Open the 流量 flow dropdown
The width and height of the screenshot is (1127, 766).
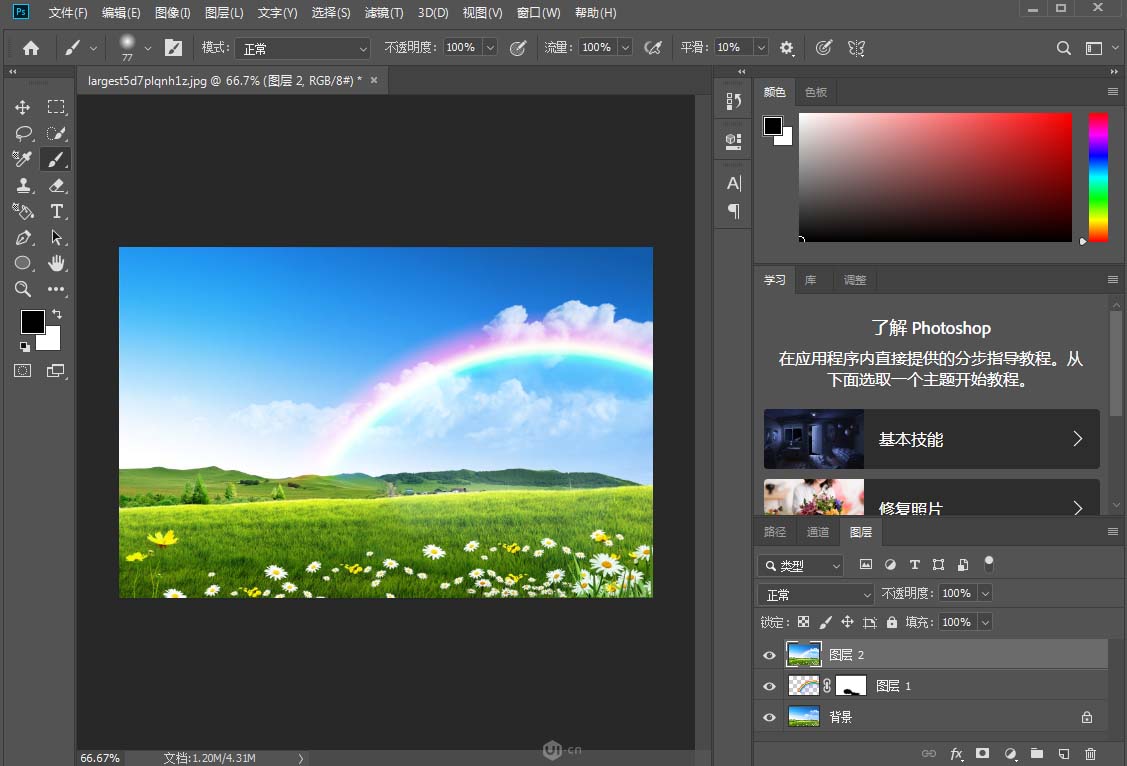[x=625, y=47]
